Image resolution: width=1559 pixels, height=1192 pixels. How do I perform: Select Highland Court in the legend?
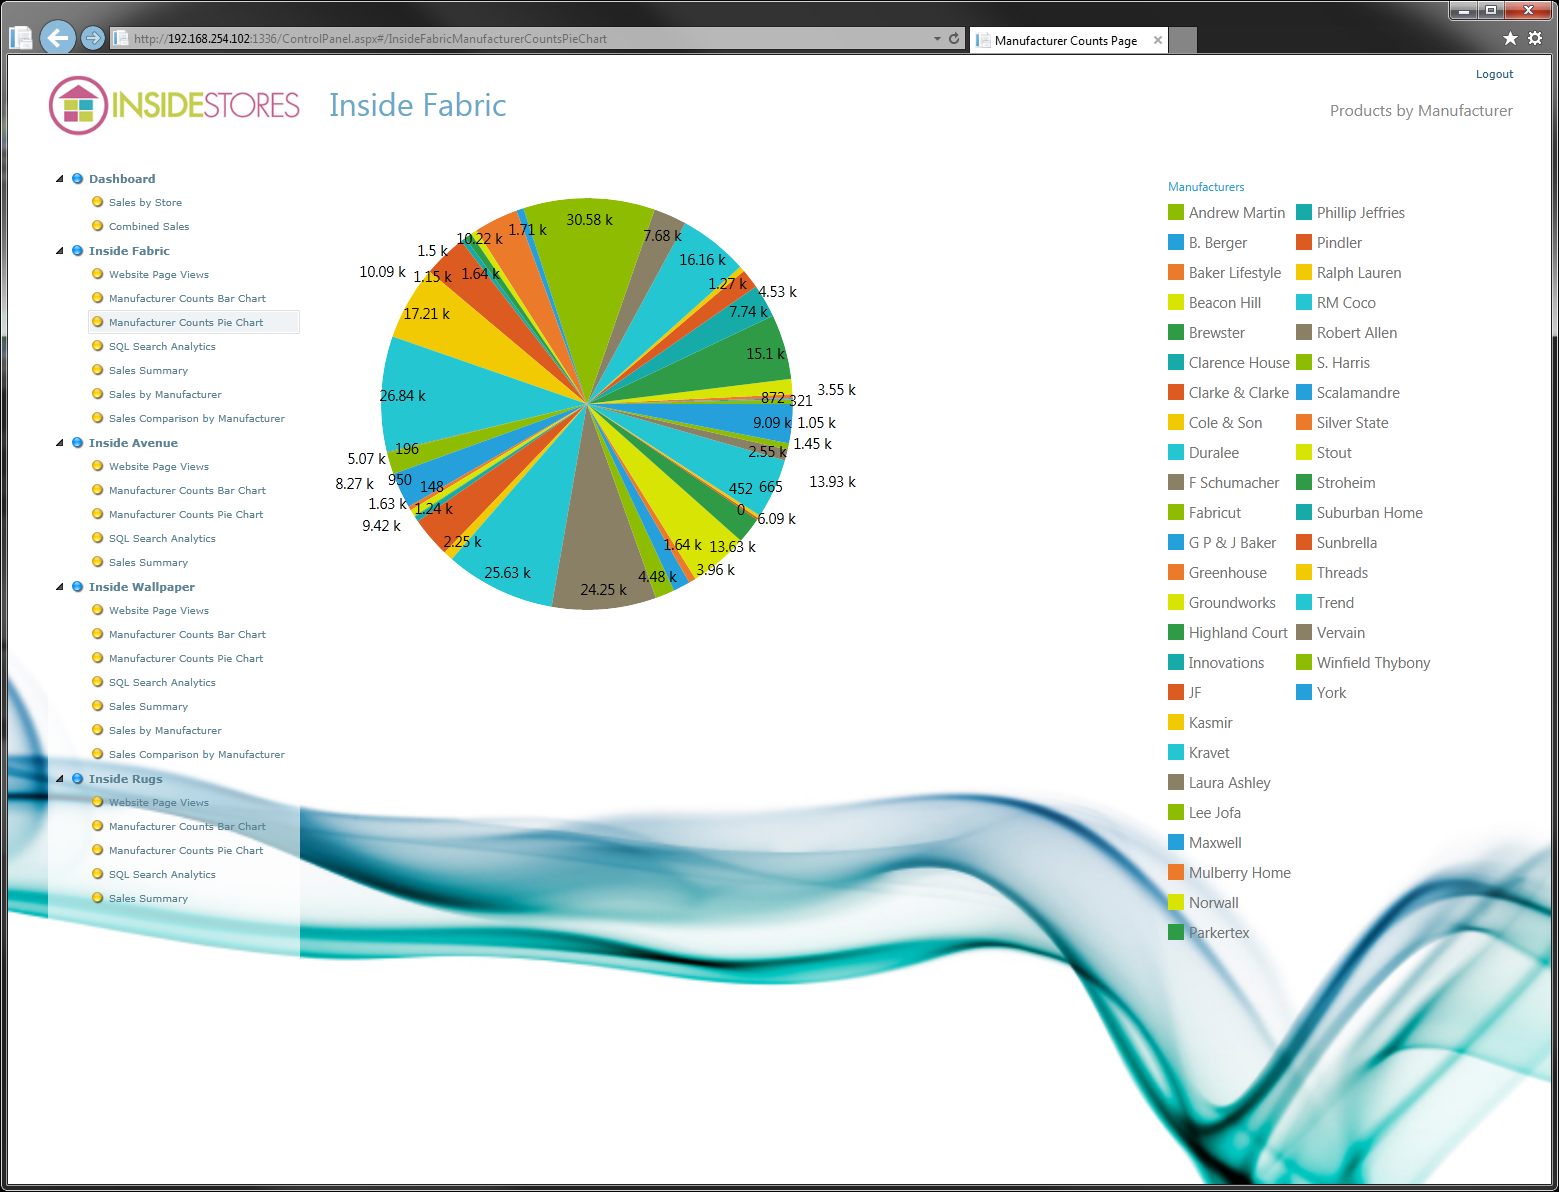(1238, 633)
